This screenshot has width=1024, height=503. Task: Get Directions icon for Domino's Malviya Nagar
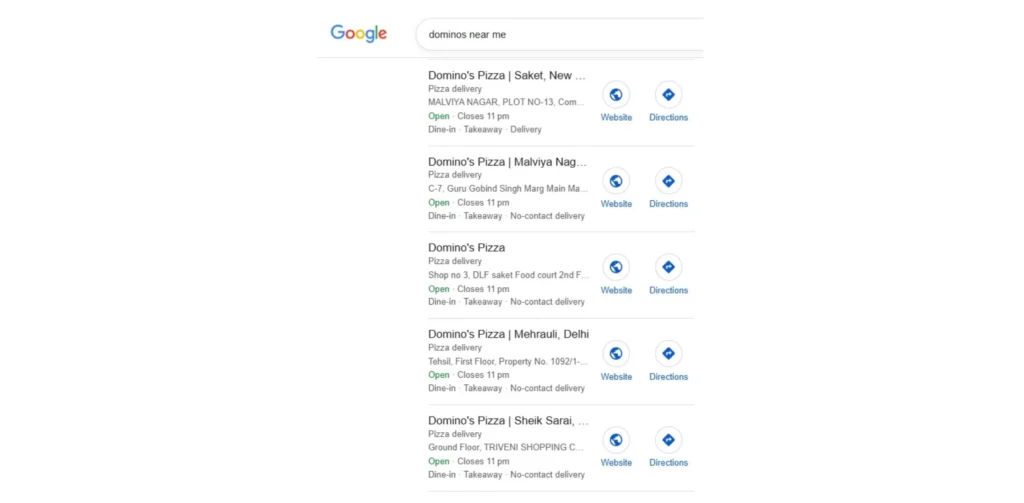click(668, 181)
